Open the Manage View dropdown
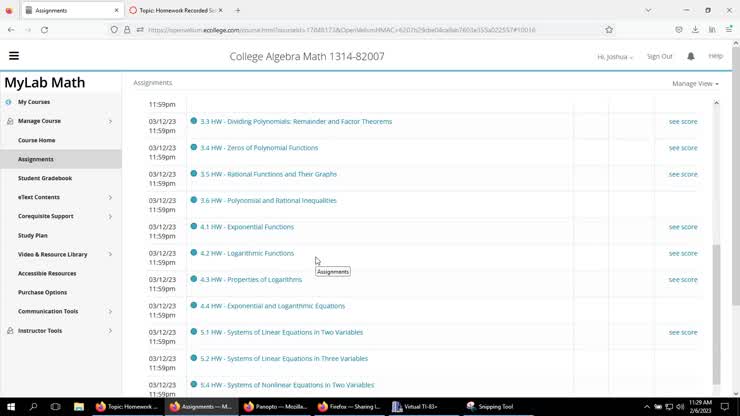Screen dimensions: 740x416 (x=695, y=84)
